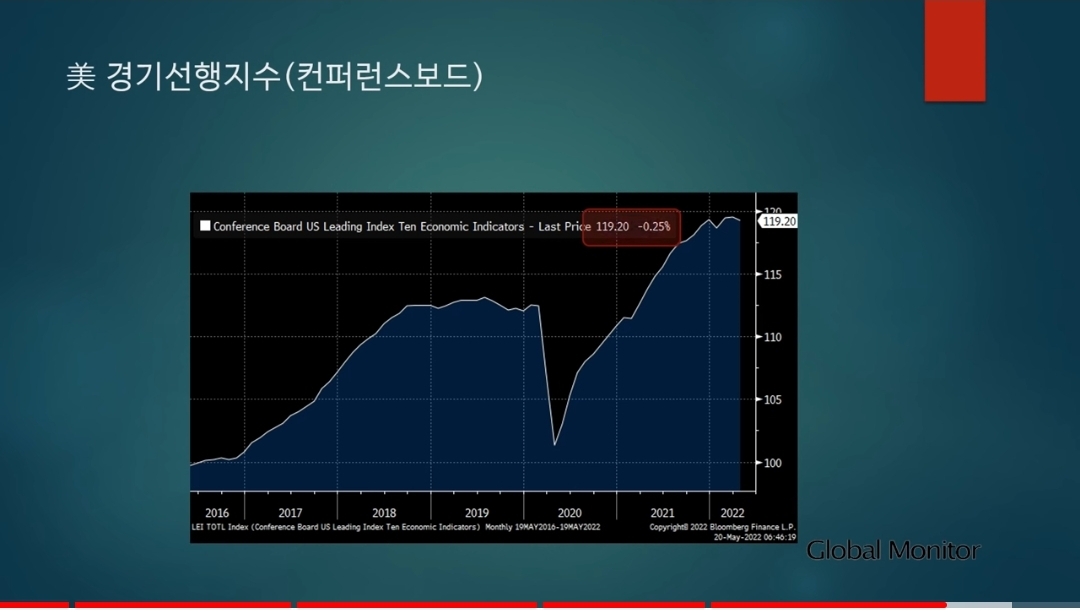Click the 2020 x-axis year label
This screenshot has height=612, width=1080.
[570, 513]
